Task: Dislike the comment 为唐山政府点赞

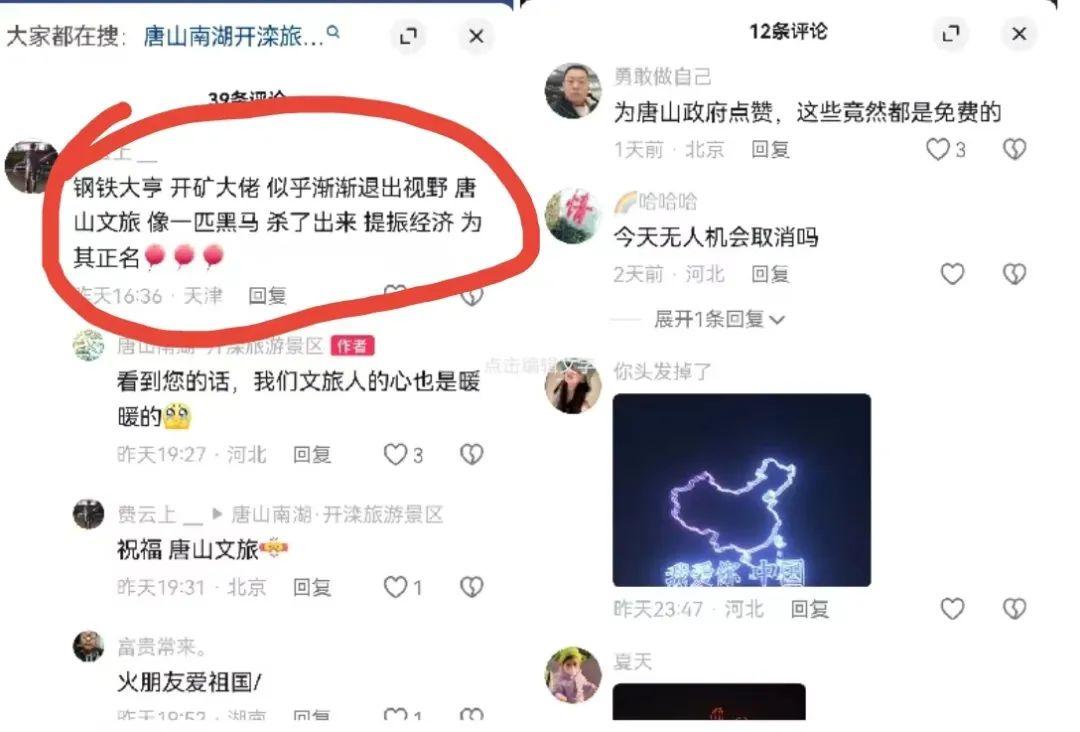Action: pos(1014,149)
